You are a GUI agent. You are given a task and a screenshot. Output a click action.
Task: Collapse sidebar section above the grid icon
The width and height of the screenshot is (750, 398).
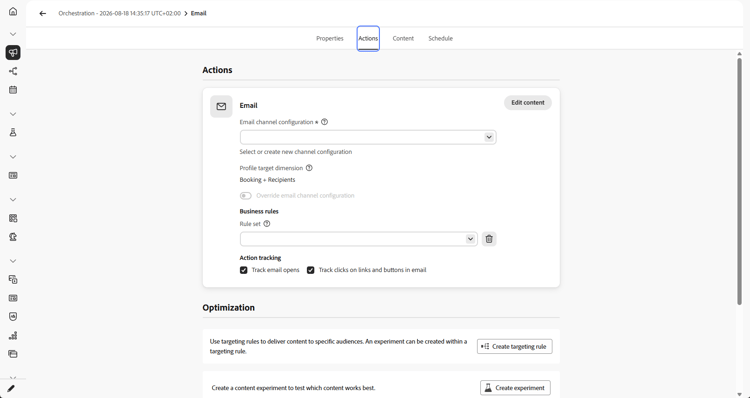[x=13, y=199]
